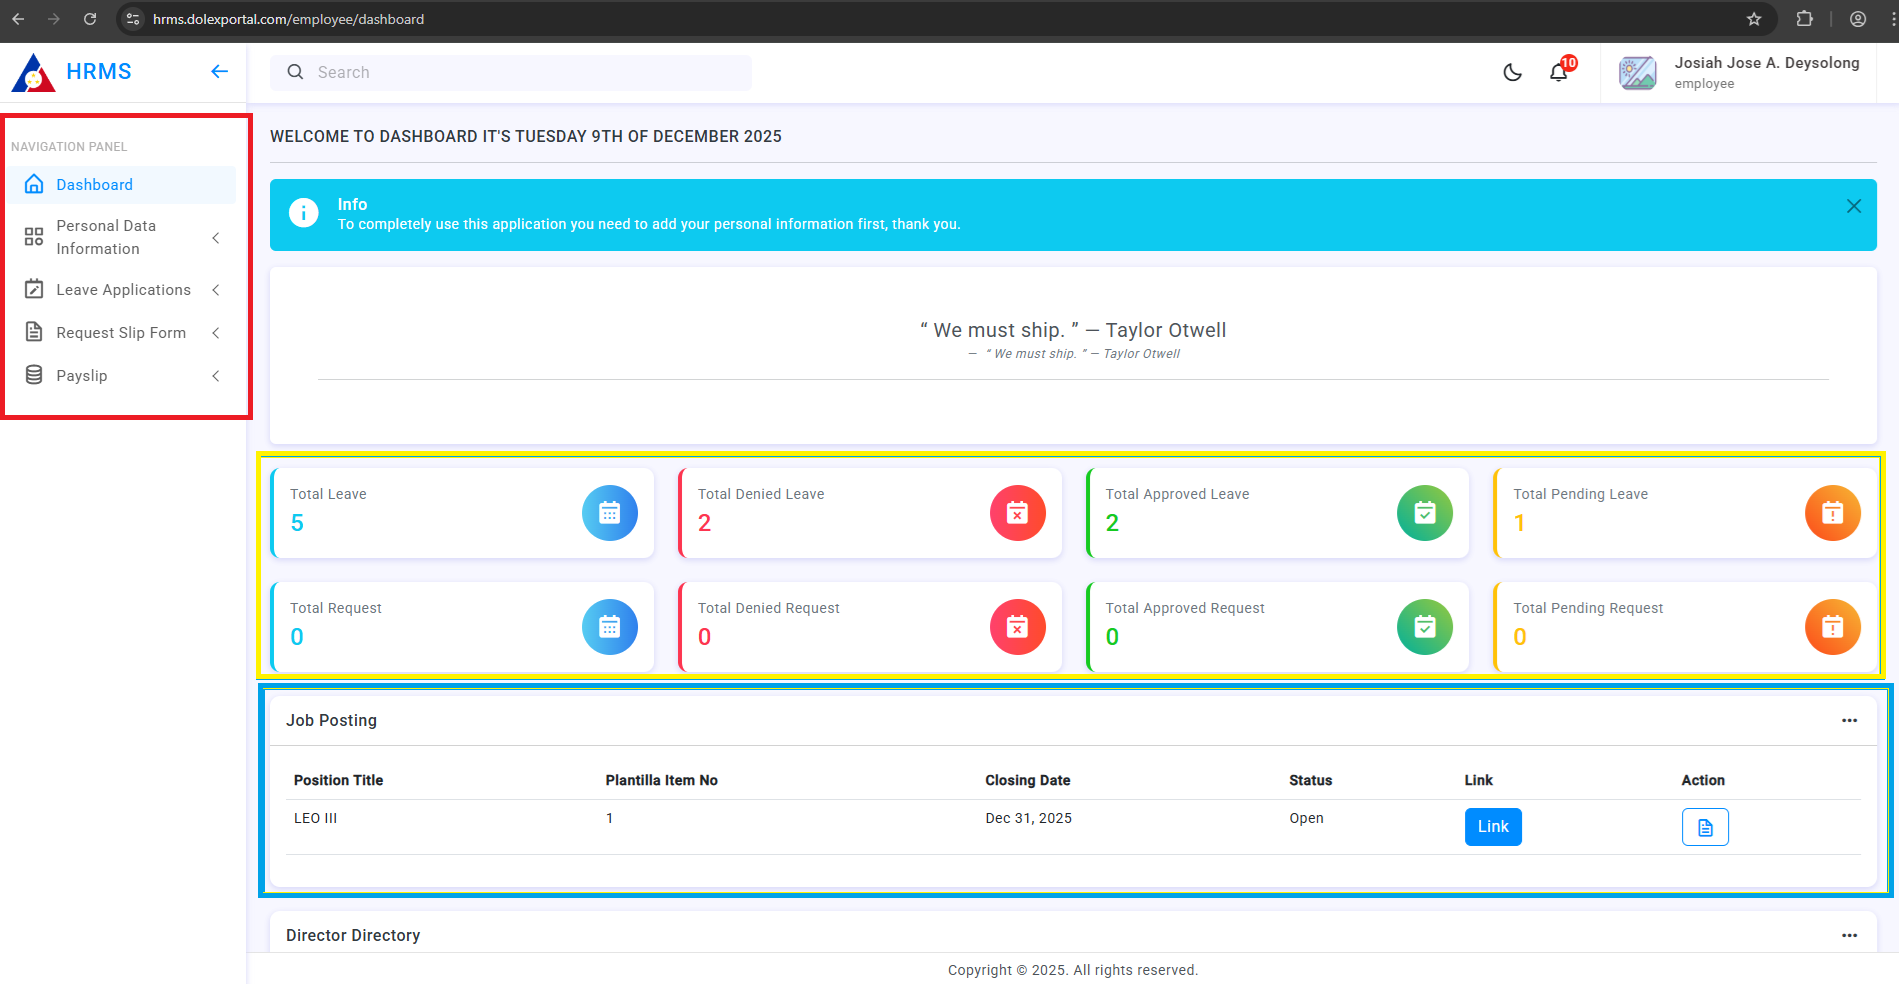
Task: Click the Total Denied Leave calendar icon
Action: click(x=1017, y=513)
